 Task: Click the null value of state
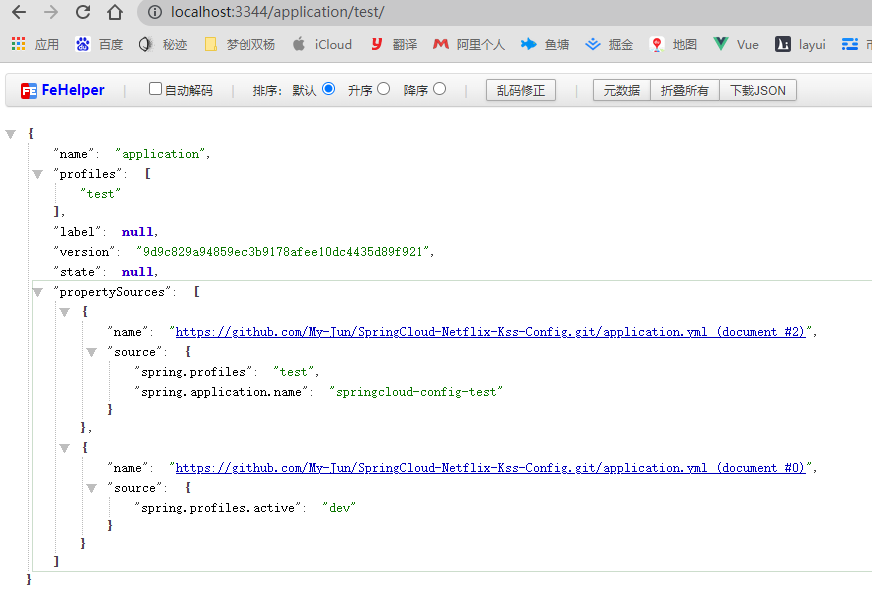tap(137, 272)
